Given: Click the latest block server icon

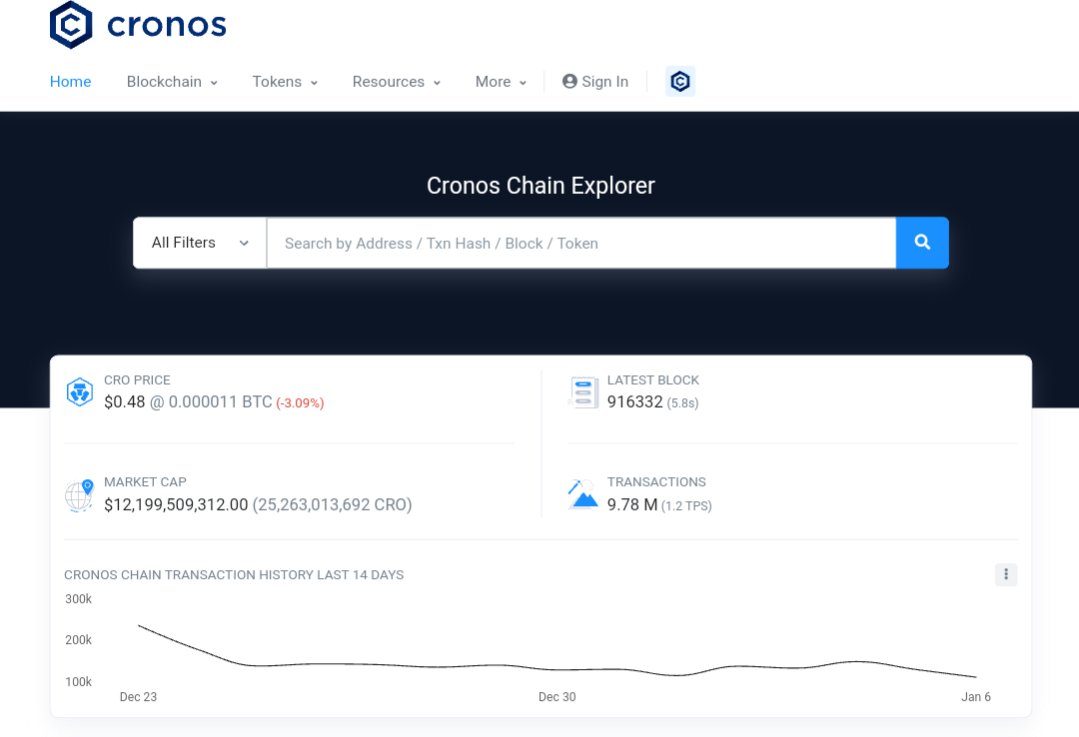Looking at the screenshot, I should tap(584, 392).
